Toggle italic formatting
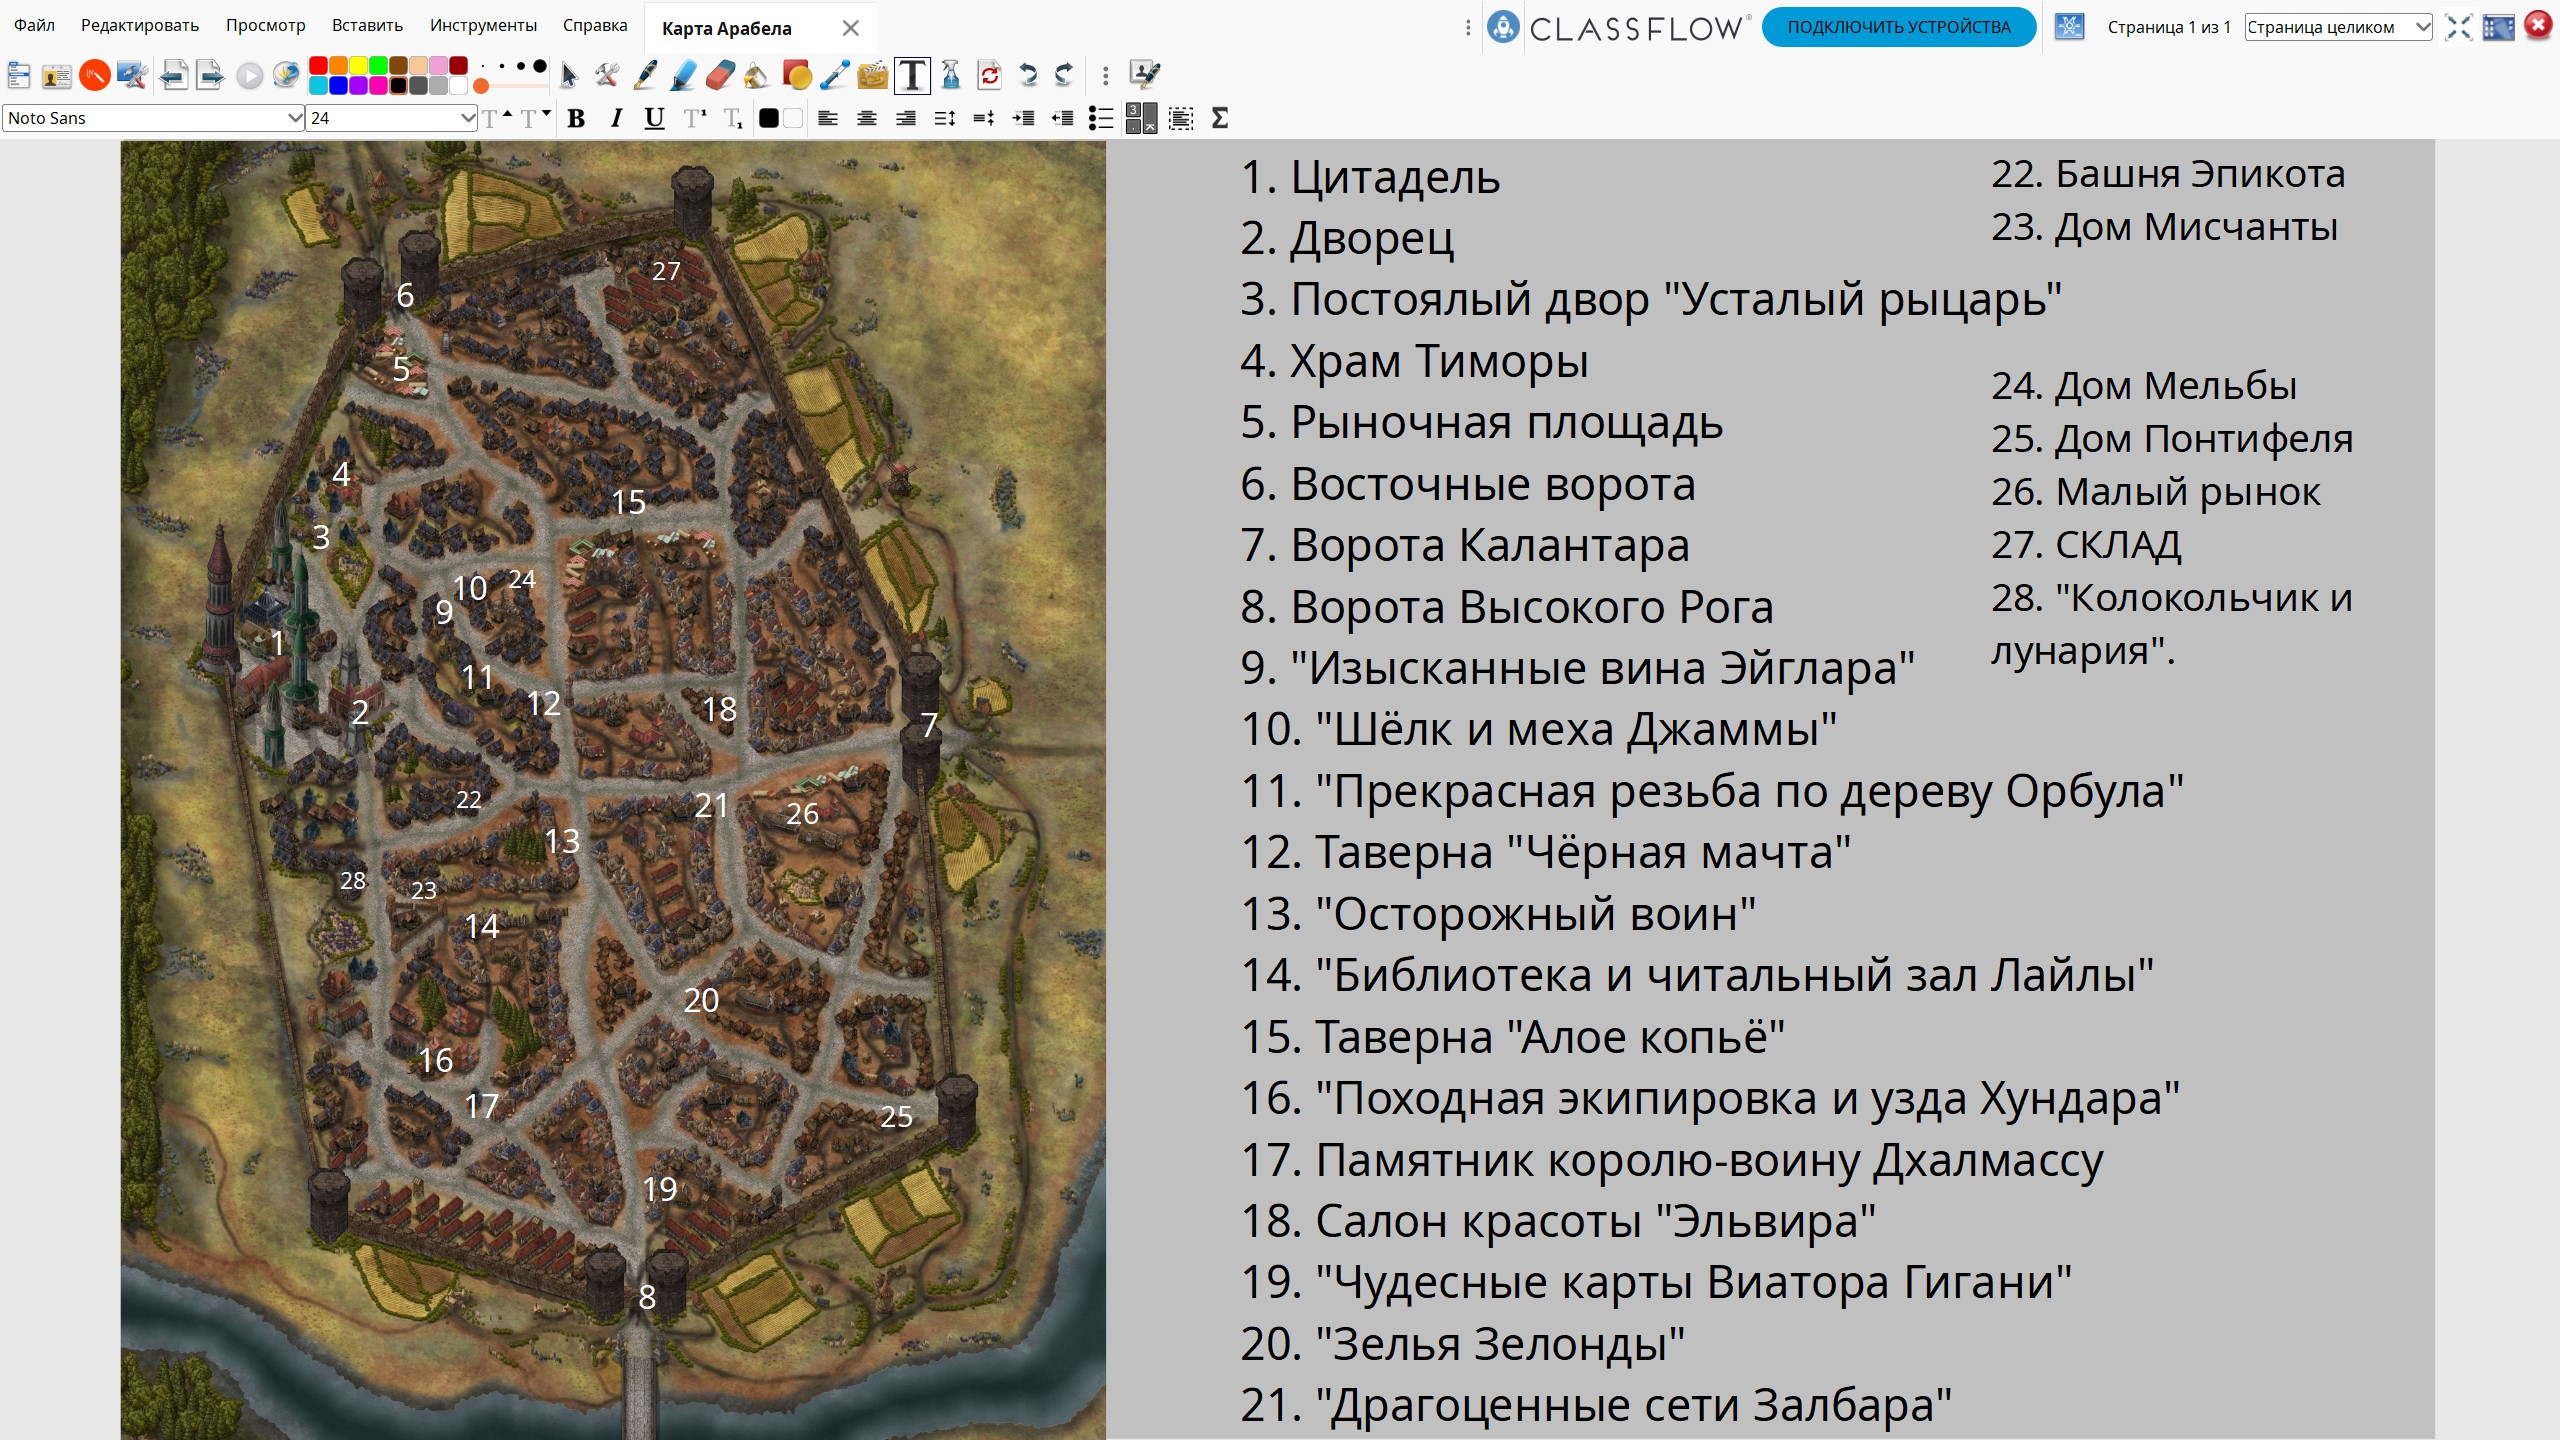2560x1440 pixels. pyautogui.click(x=616, y=119)
